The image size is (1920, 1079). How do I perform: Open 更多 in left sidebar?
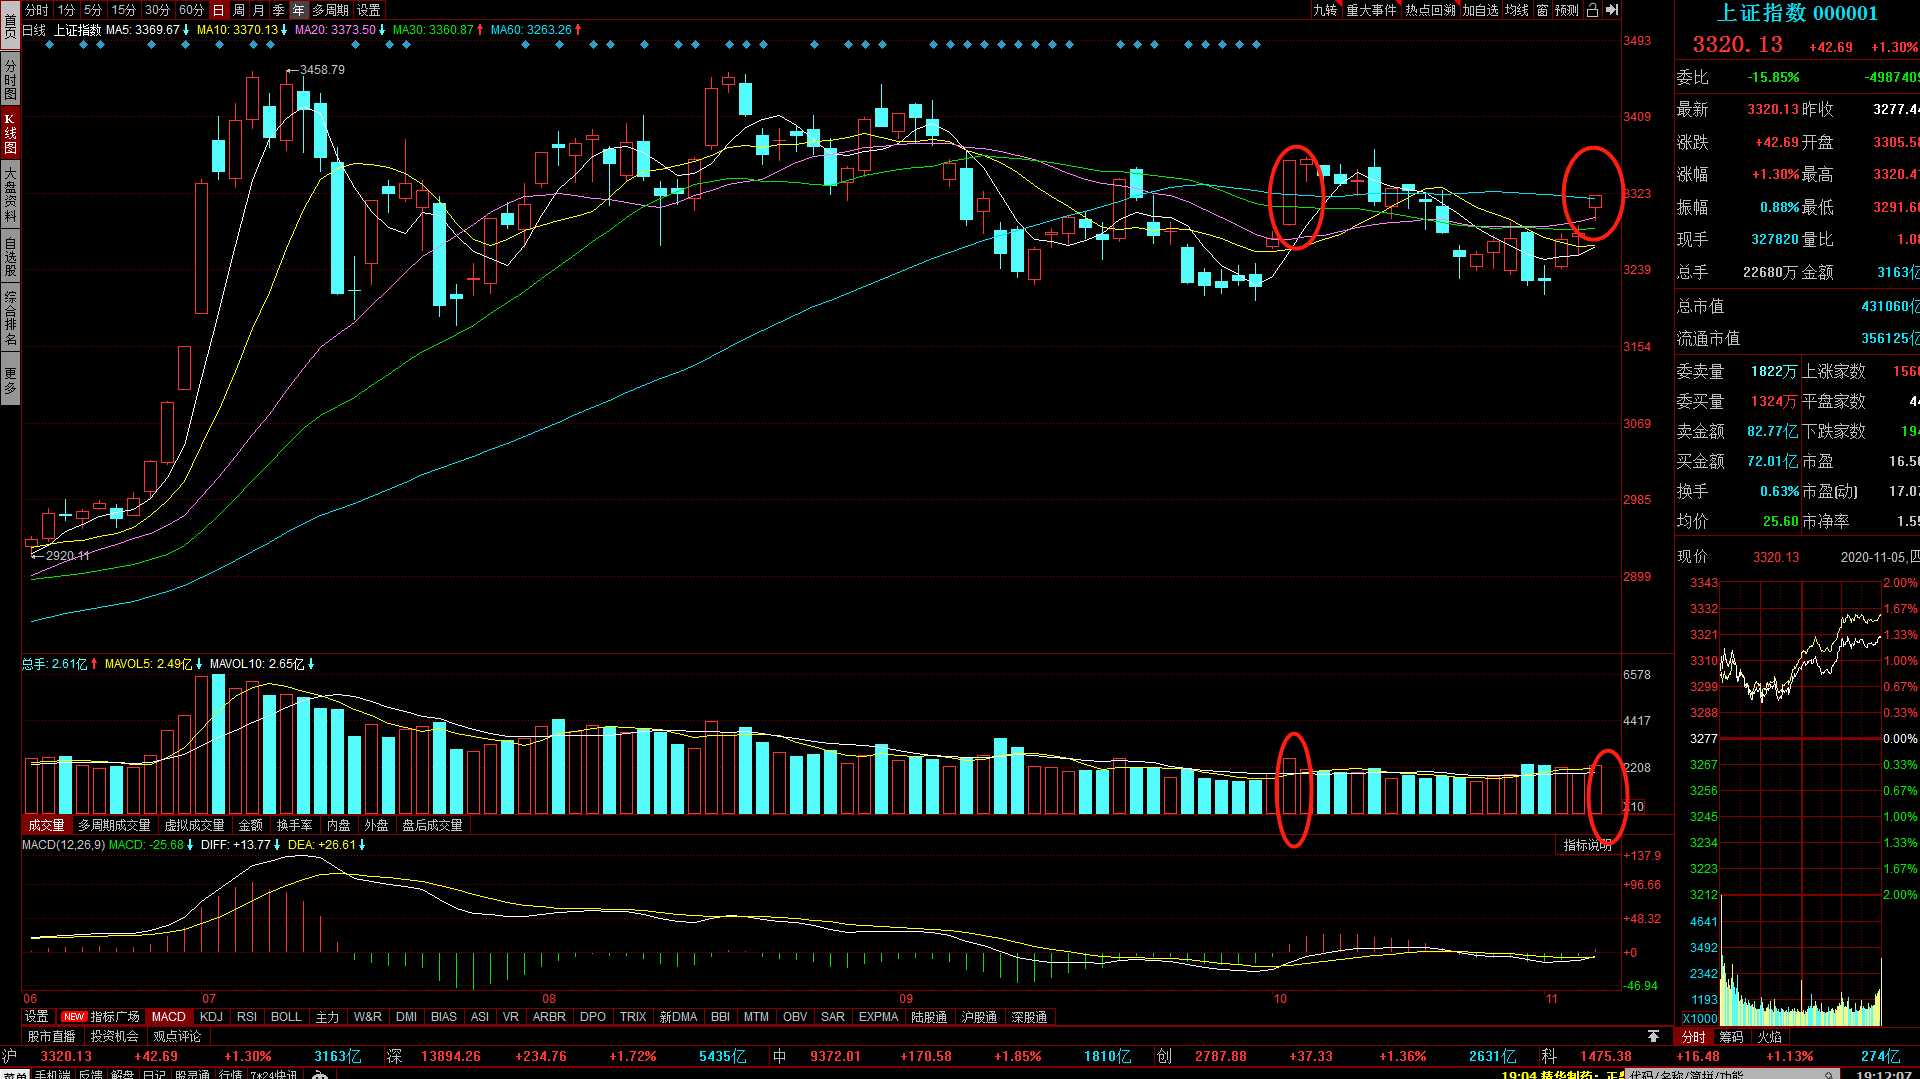click(10, 381)
